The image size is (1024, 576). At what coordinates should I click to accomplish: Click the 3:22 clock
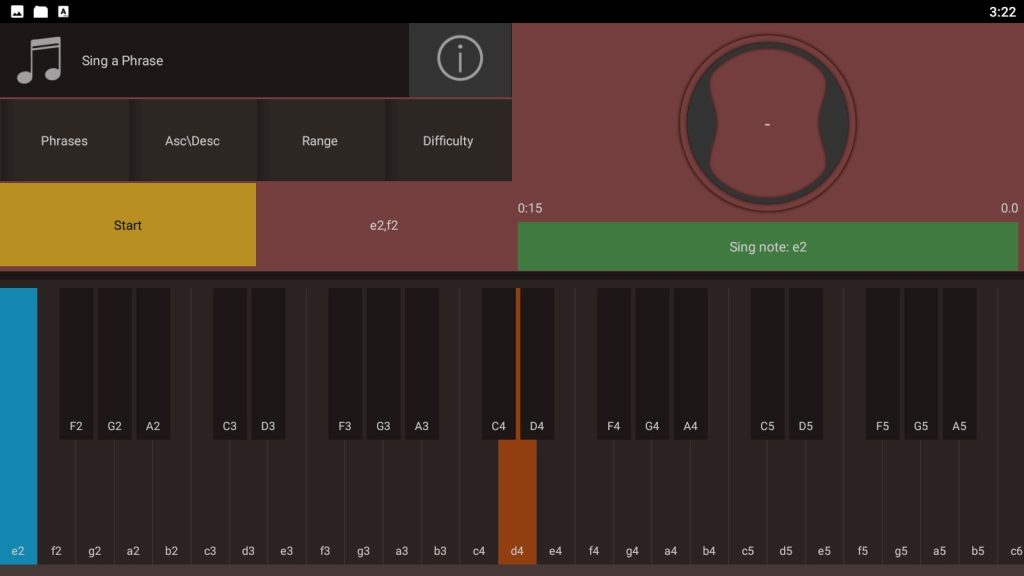[1002, 12]
